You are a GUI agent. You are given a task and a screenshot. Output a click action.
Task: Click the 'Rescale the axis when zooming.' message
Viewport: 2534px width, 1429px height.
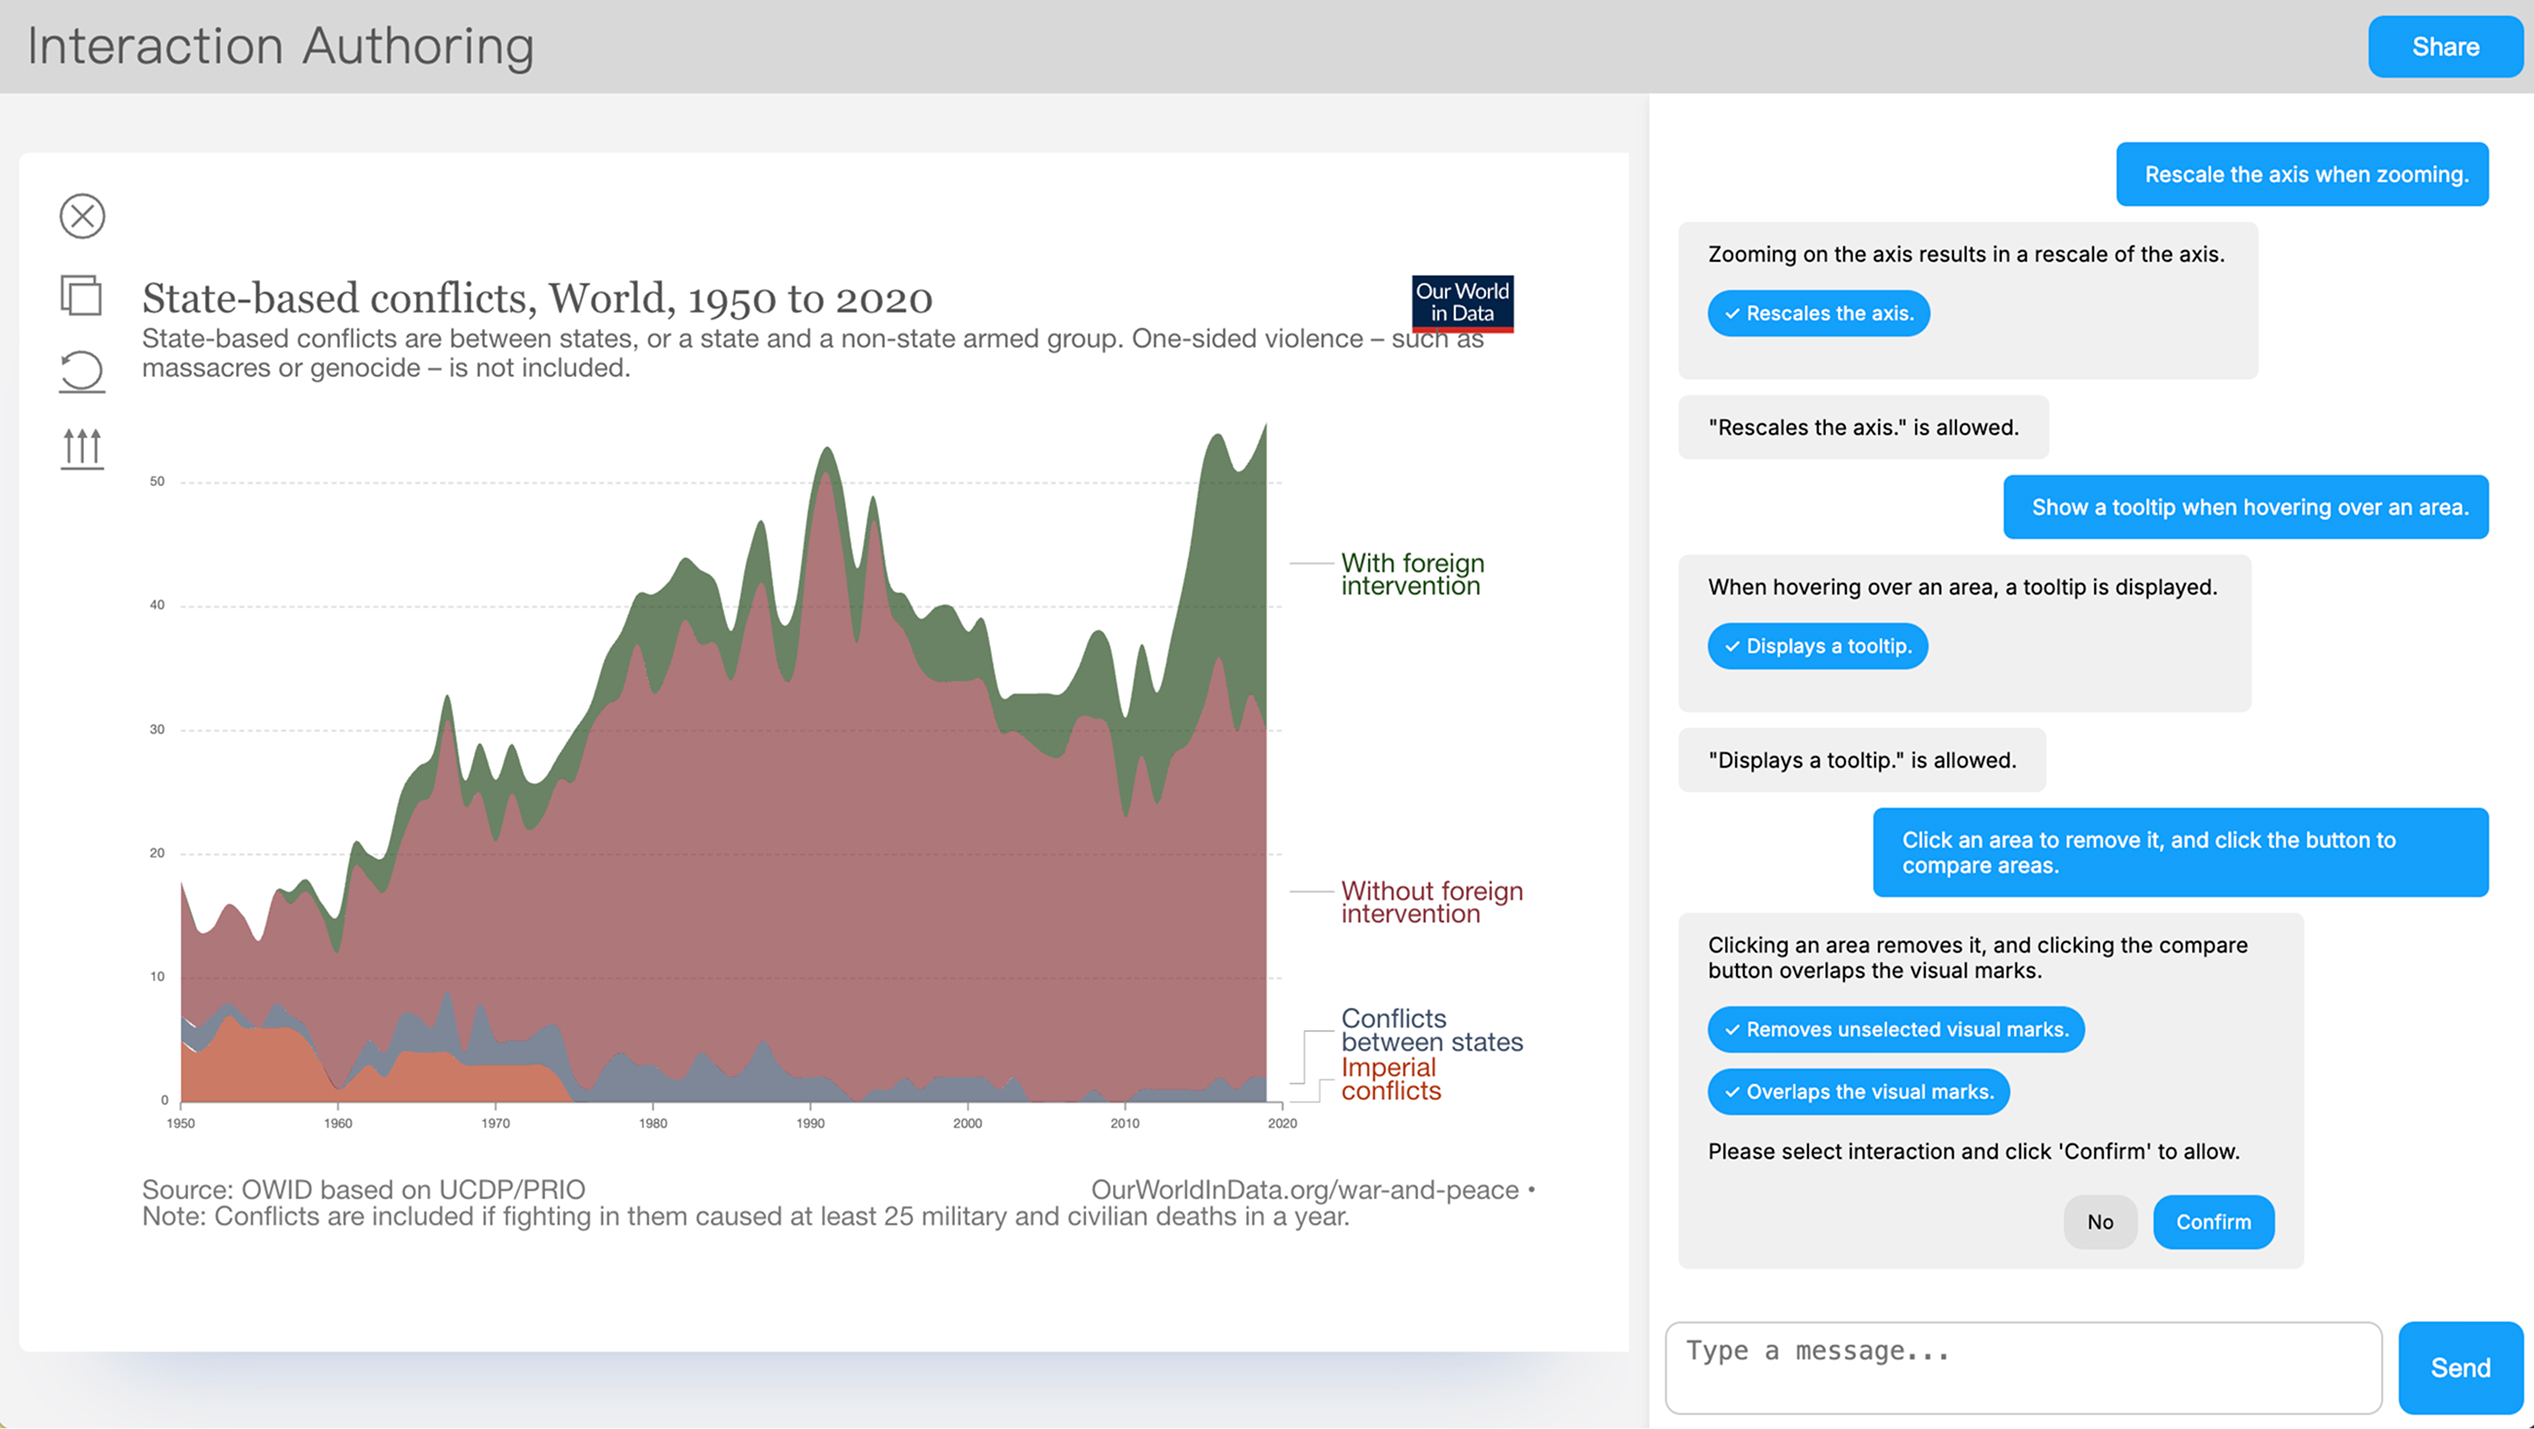pyautogui.click(x=2305, y=175)
